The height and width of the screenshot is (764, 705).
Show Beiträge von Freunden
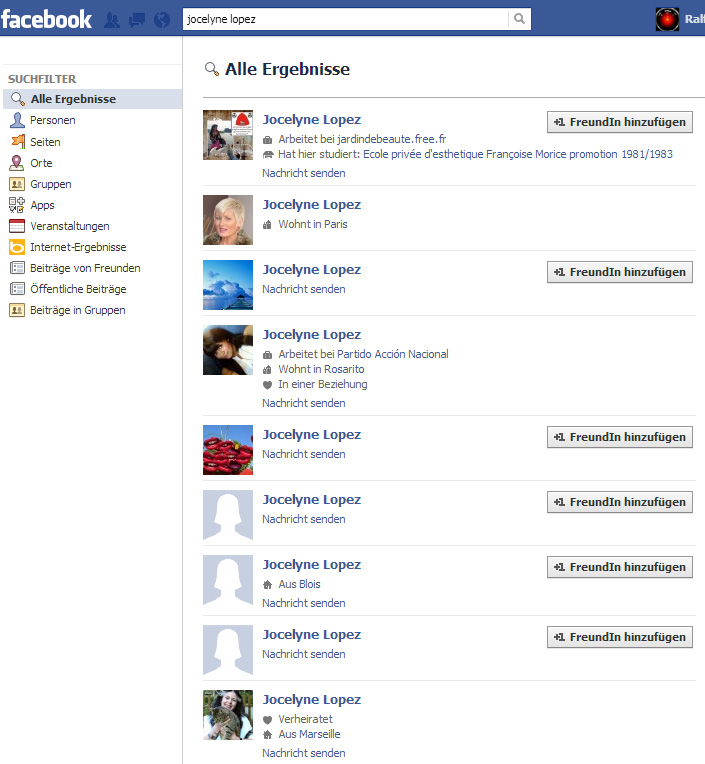click(x=85, y=268)
